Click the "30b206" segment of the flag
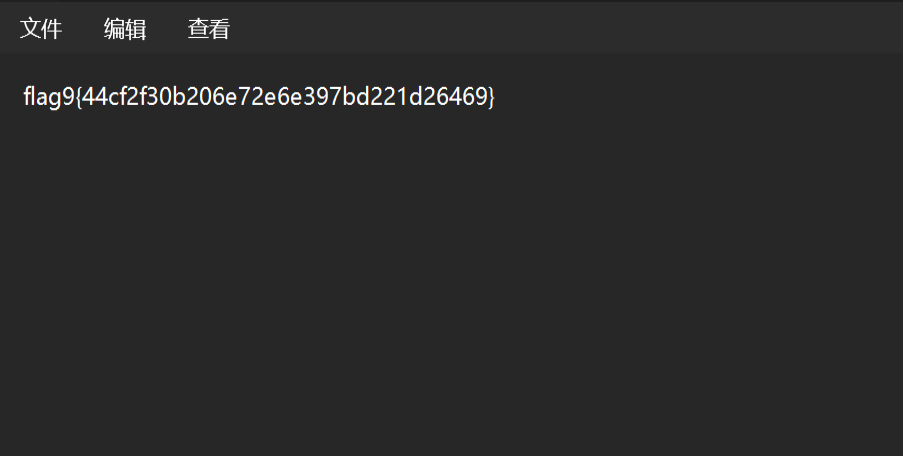 pyautogui.click(x=184, y=98)
